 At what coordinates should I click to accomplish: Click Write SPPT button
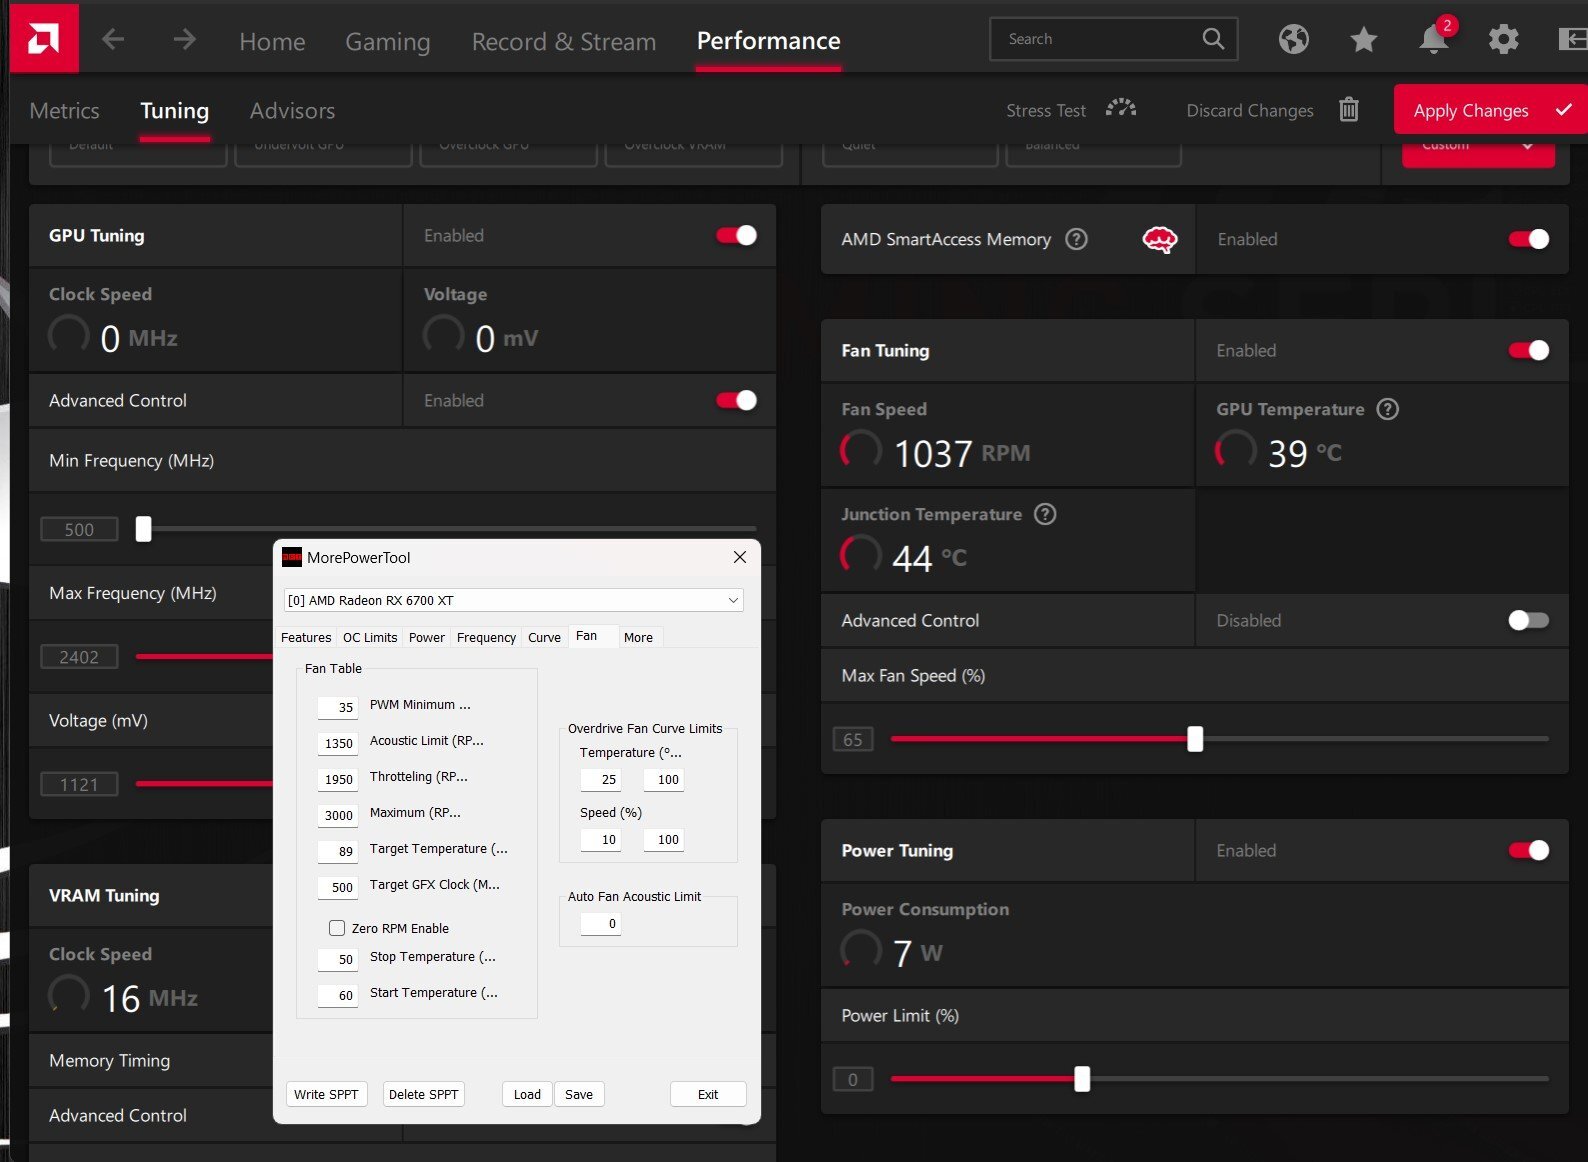pyautogui.click(x=326, y=1094)
